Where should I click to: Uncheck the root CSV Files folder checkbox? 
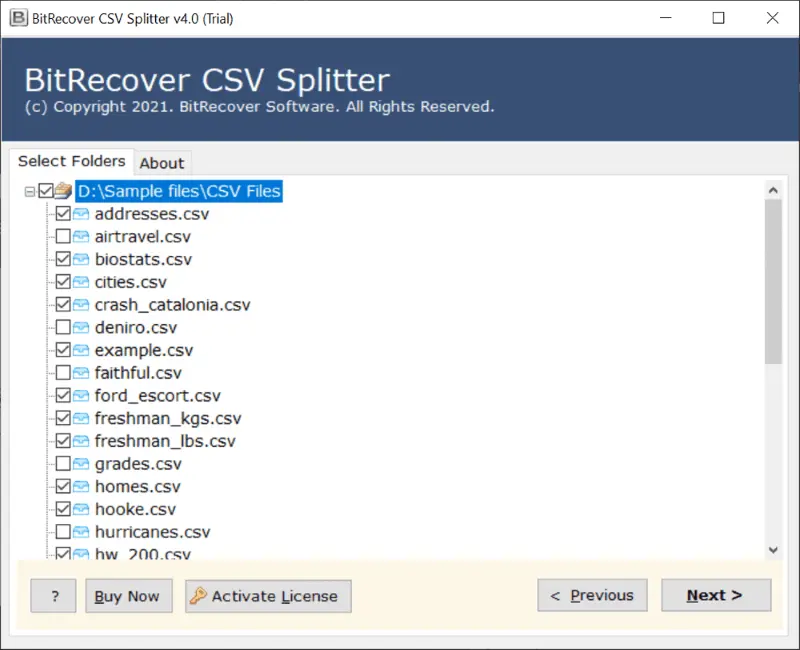[x=45, y=191]
